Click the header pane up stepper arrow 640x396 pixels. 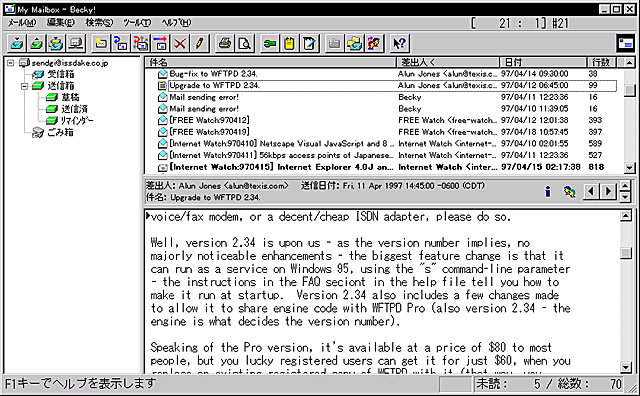pyautogui.click(x=625, y=187)
